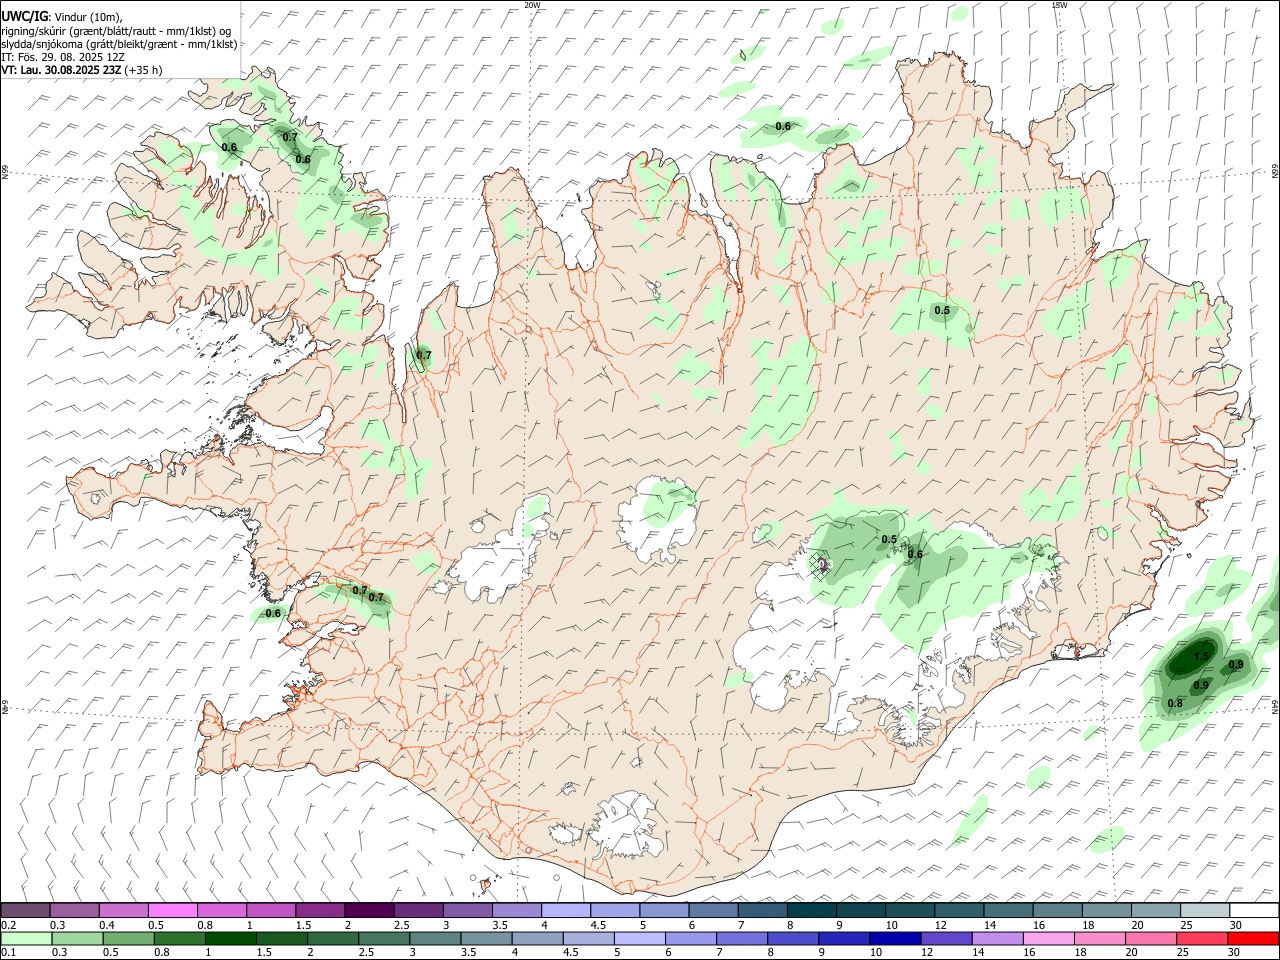Click the '0.5' label in northeast Iceland
This screenshot has width=1280, height=960.
(x=942, y=310)
